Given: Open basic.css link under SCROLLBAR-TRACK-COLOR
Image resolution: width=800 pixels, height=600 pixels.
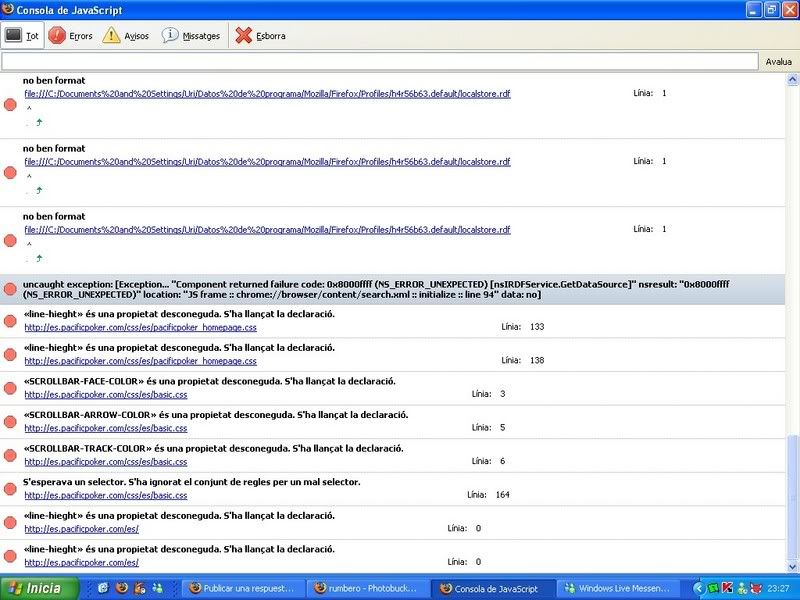Looking at the screenshot, I should click(x=106, y=462).
